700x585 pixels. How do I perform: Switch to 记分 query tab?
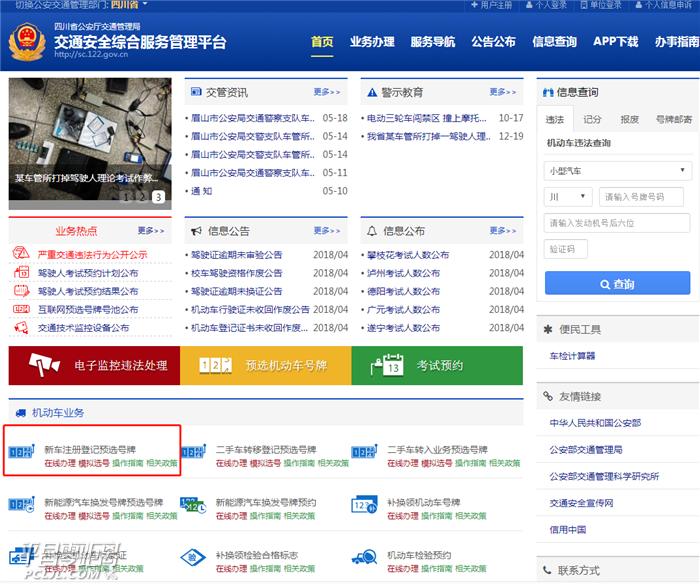(592, 119)
